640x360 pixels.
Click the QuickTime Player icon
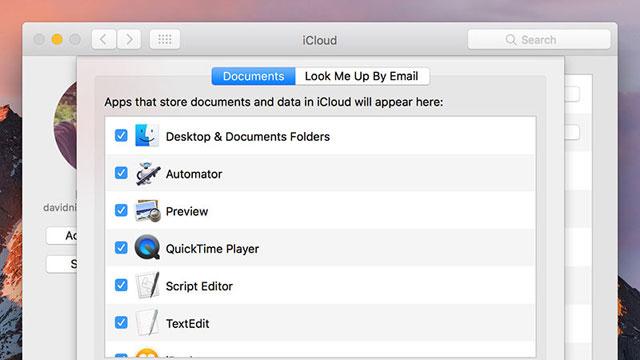pos(147,247)
